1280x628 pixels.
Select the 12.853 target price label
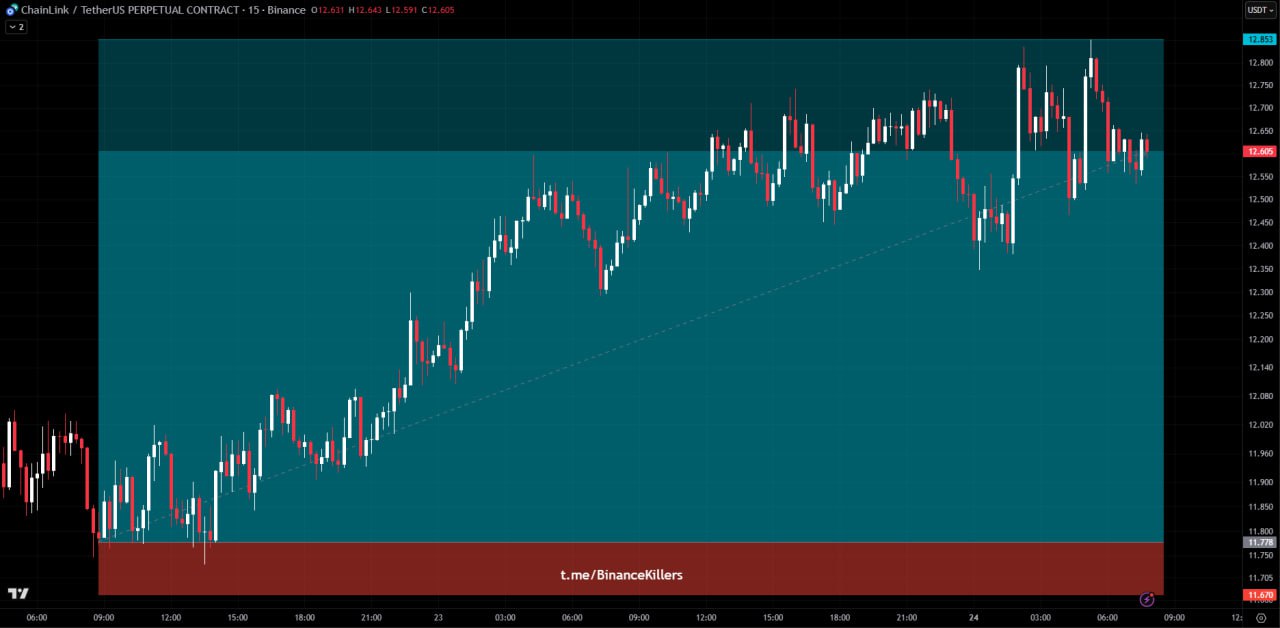(1259, 40)
